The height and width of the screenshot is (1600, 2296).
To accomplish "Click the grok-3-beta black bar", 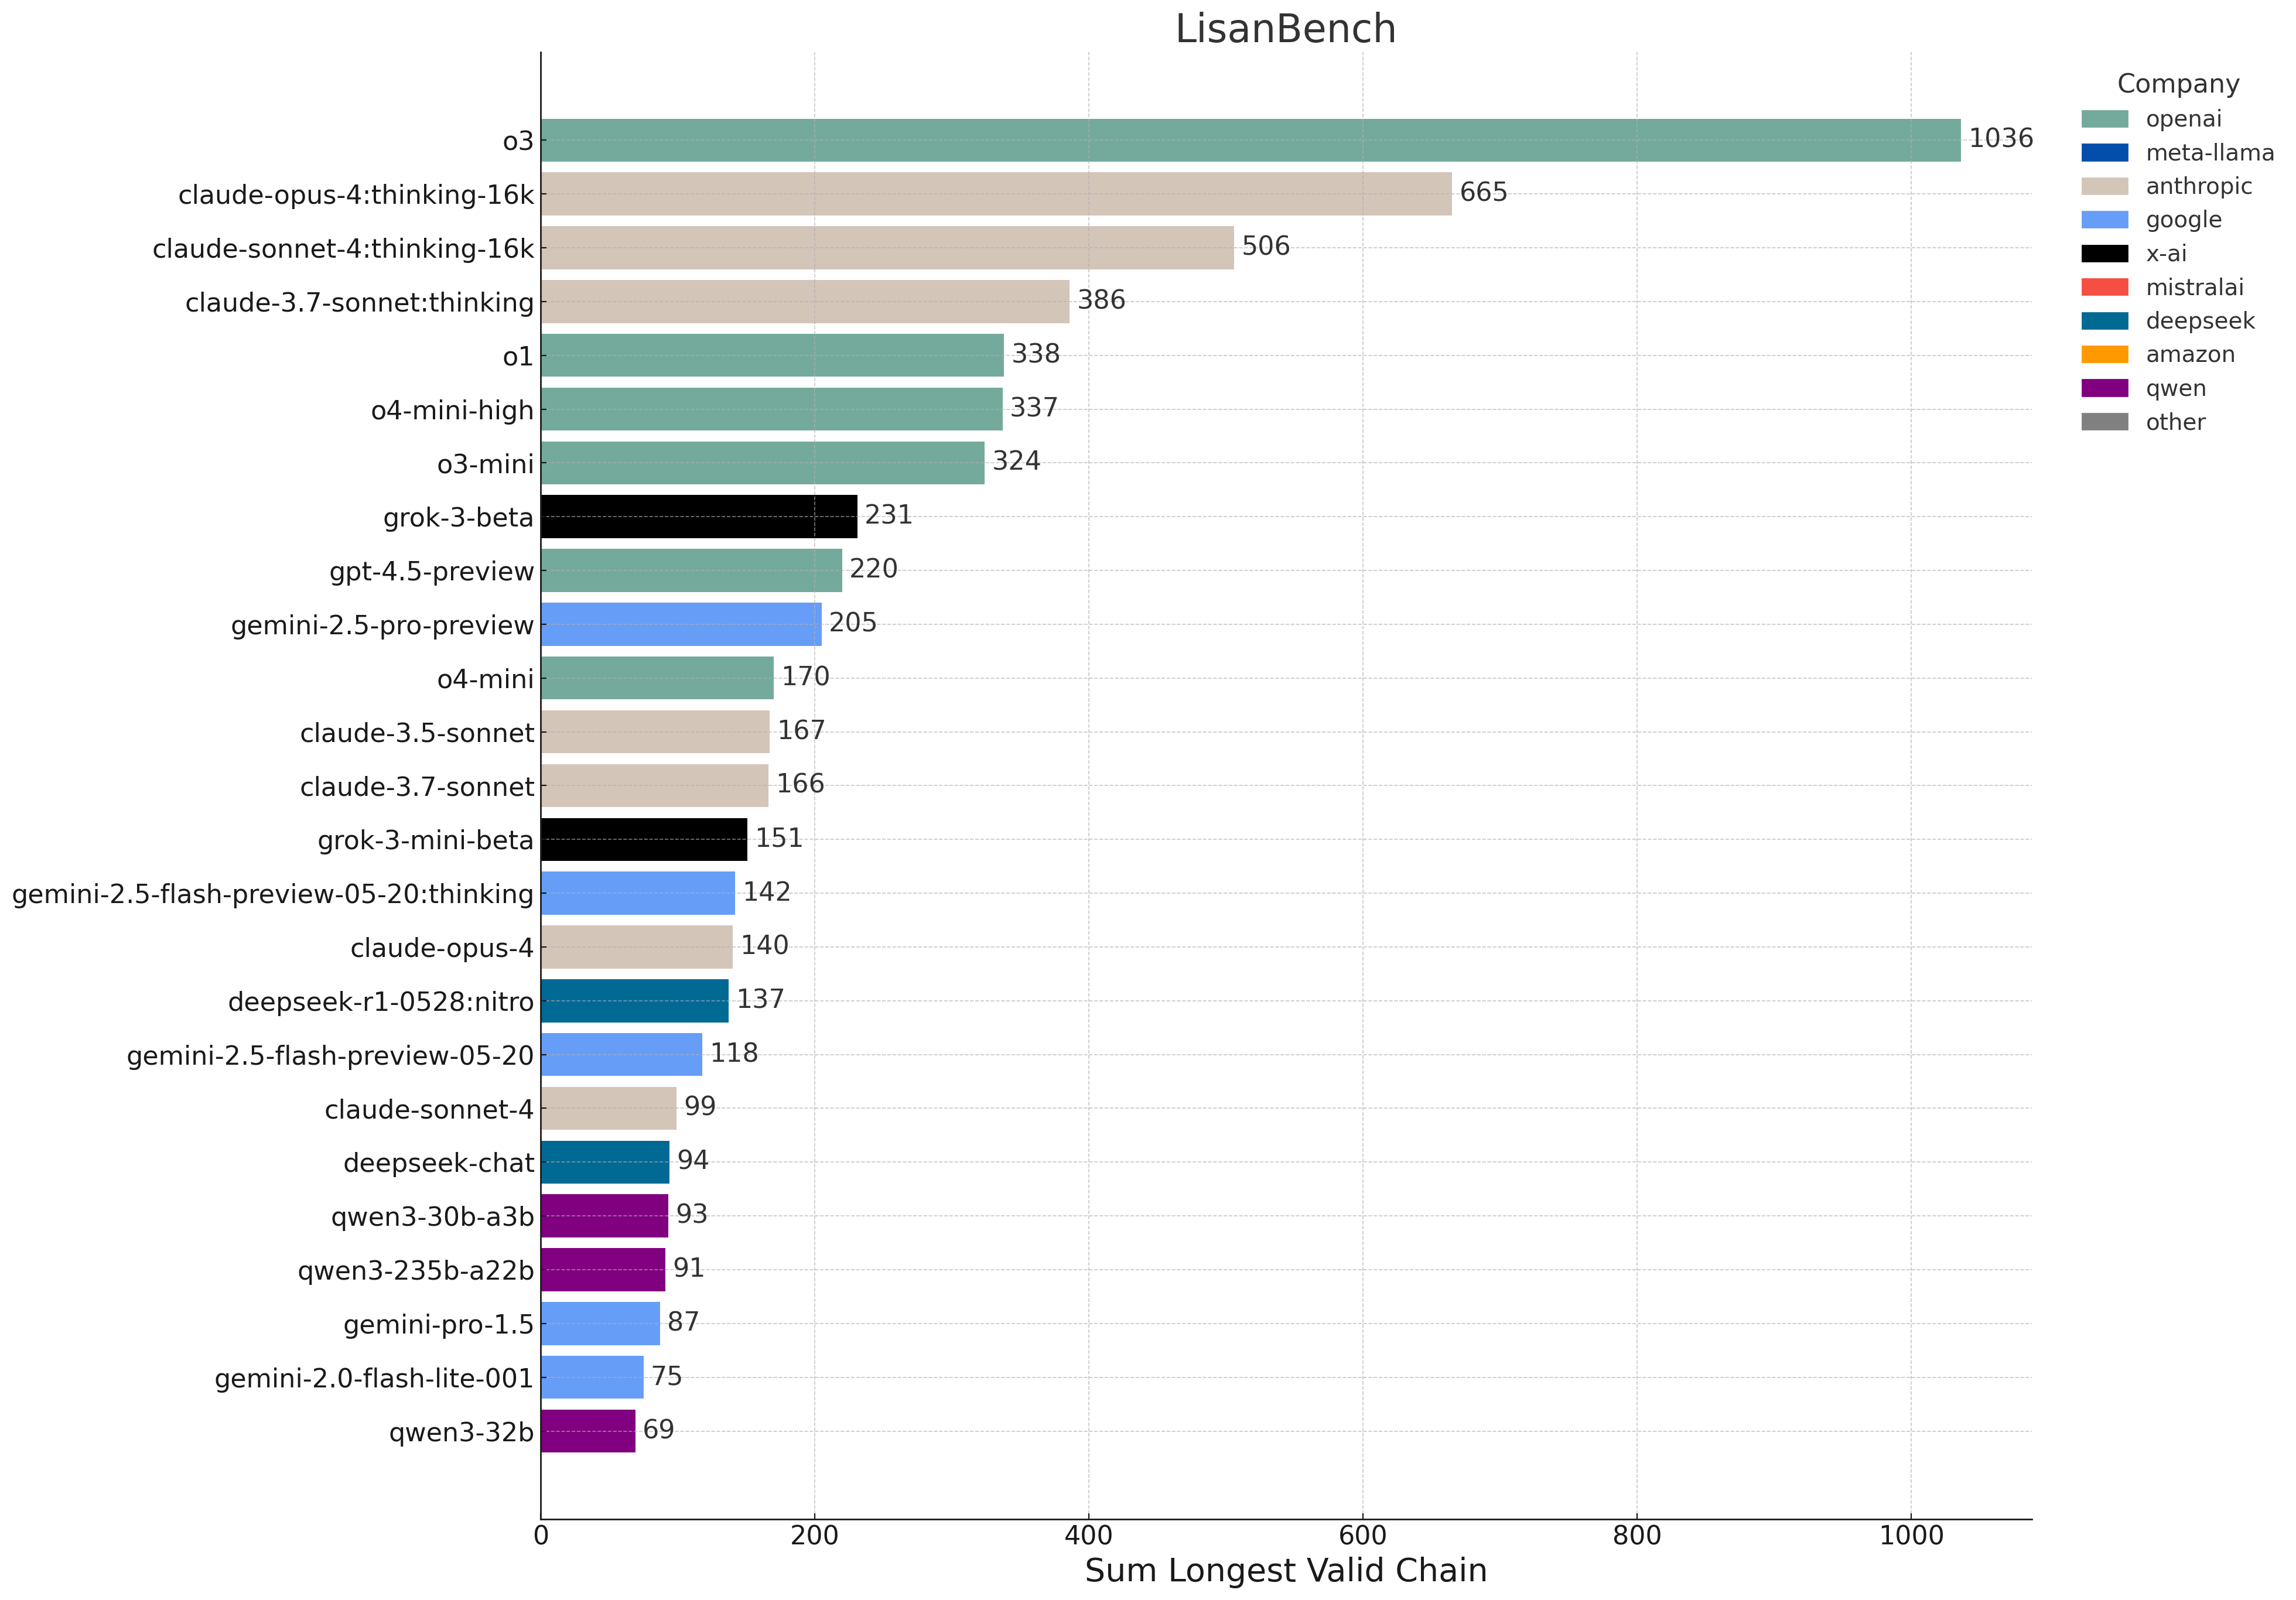I will coord(699,517).
